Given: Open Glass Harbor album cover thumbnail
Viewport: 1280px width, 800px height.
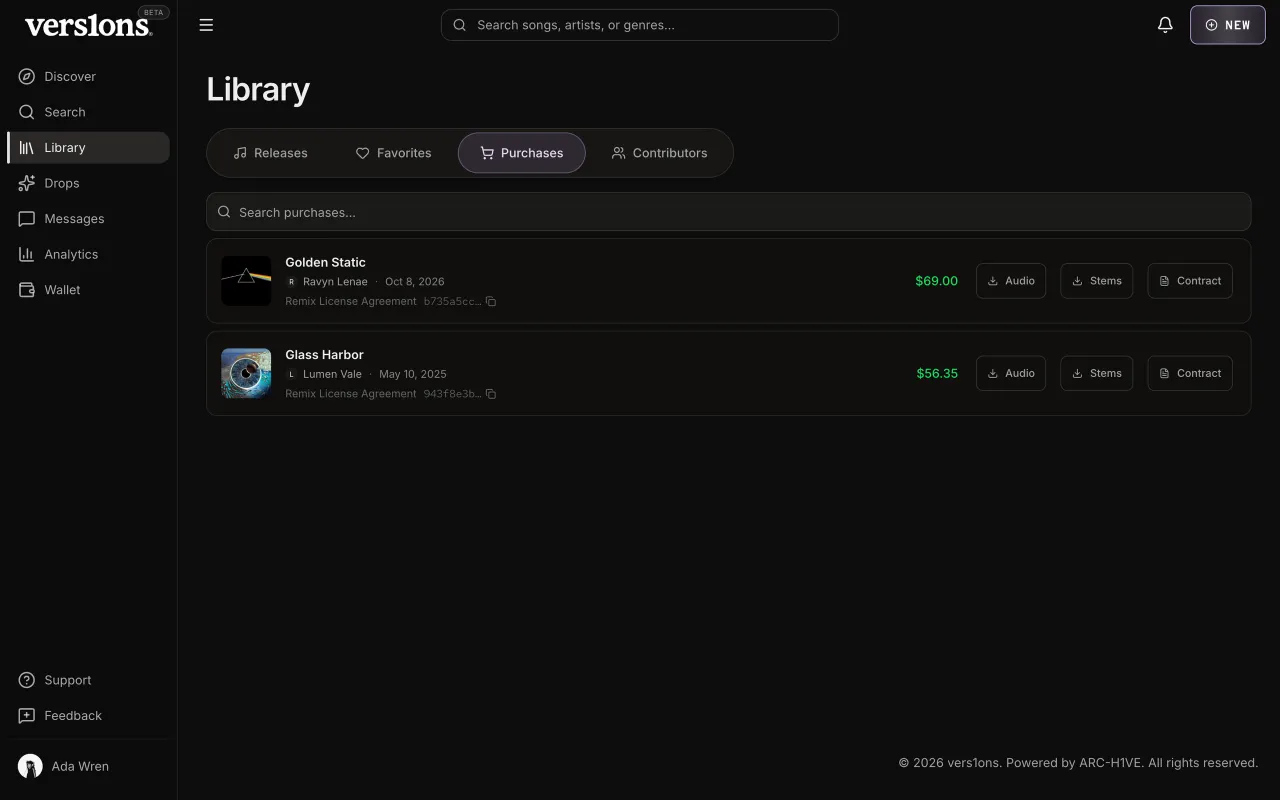Looking at the screenshot, I should 246,373.
